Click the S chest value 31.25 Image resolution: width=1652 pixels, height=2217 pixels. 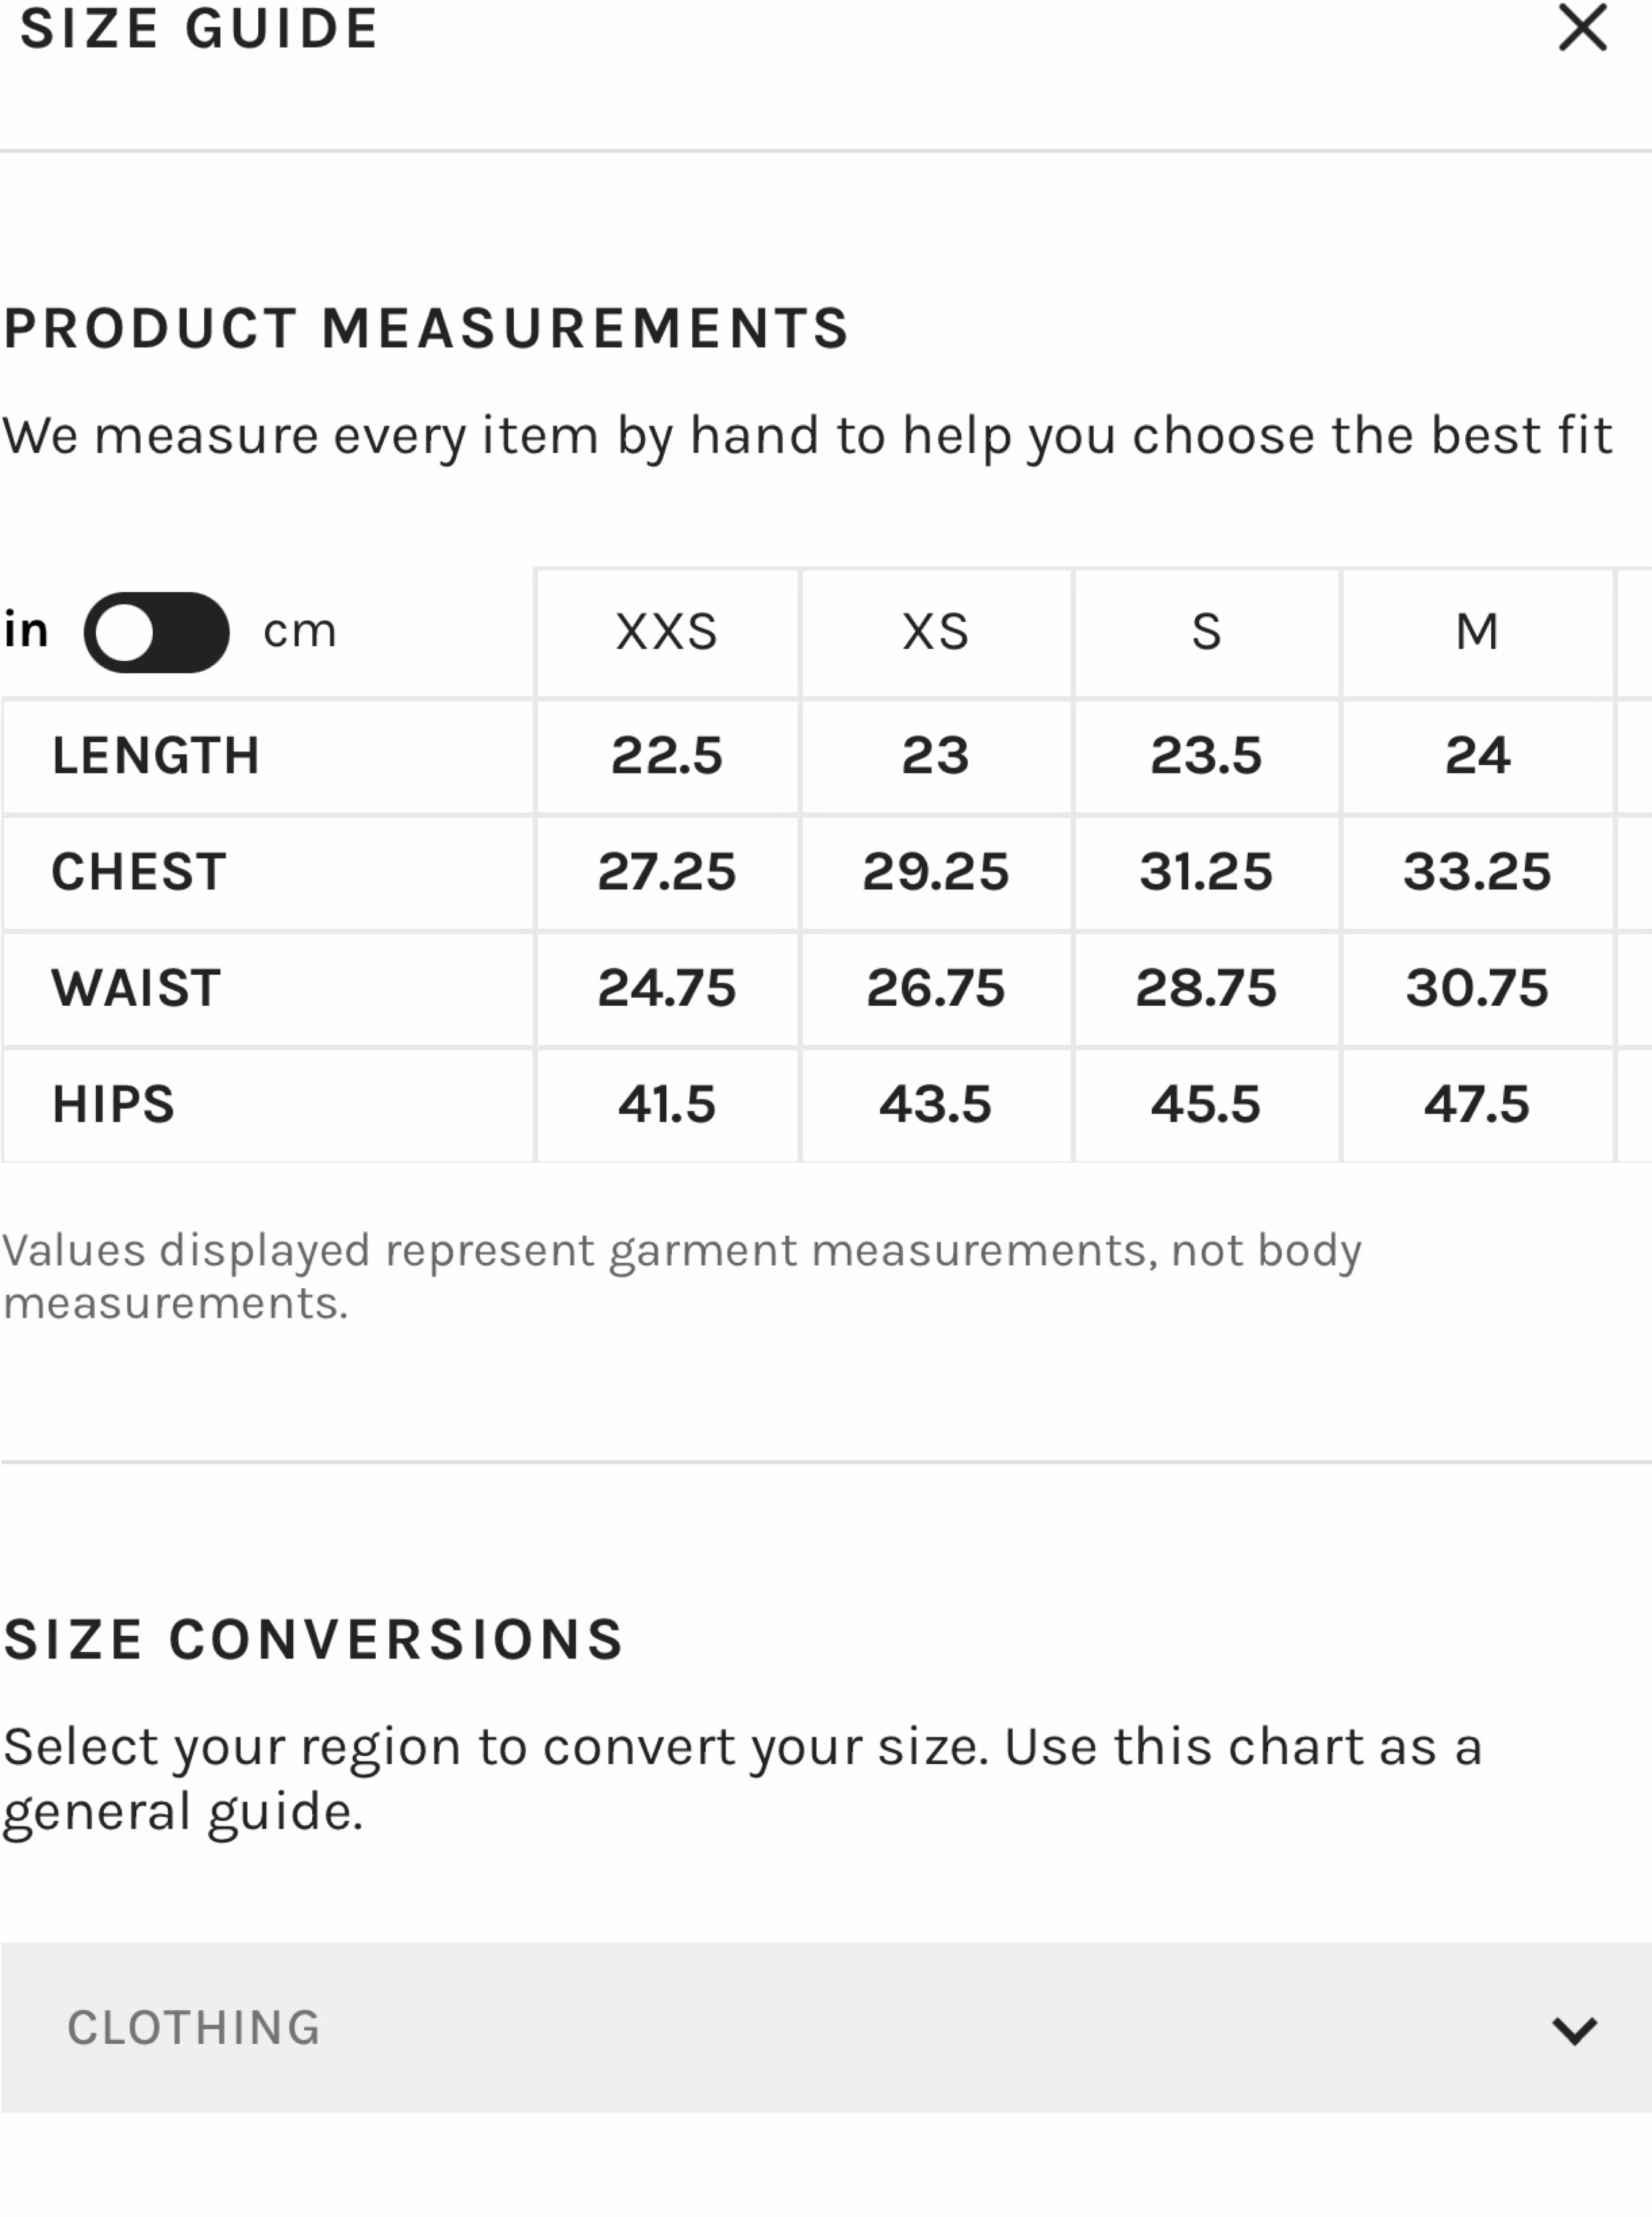[x=1206, y=871]
